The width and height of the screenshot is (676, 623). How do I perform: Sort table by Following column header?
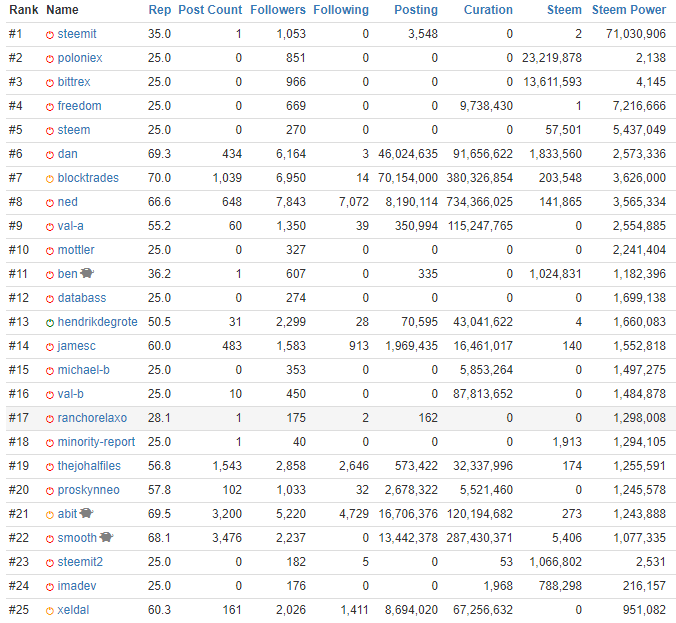341,10
